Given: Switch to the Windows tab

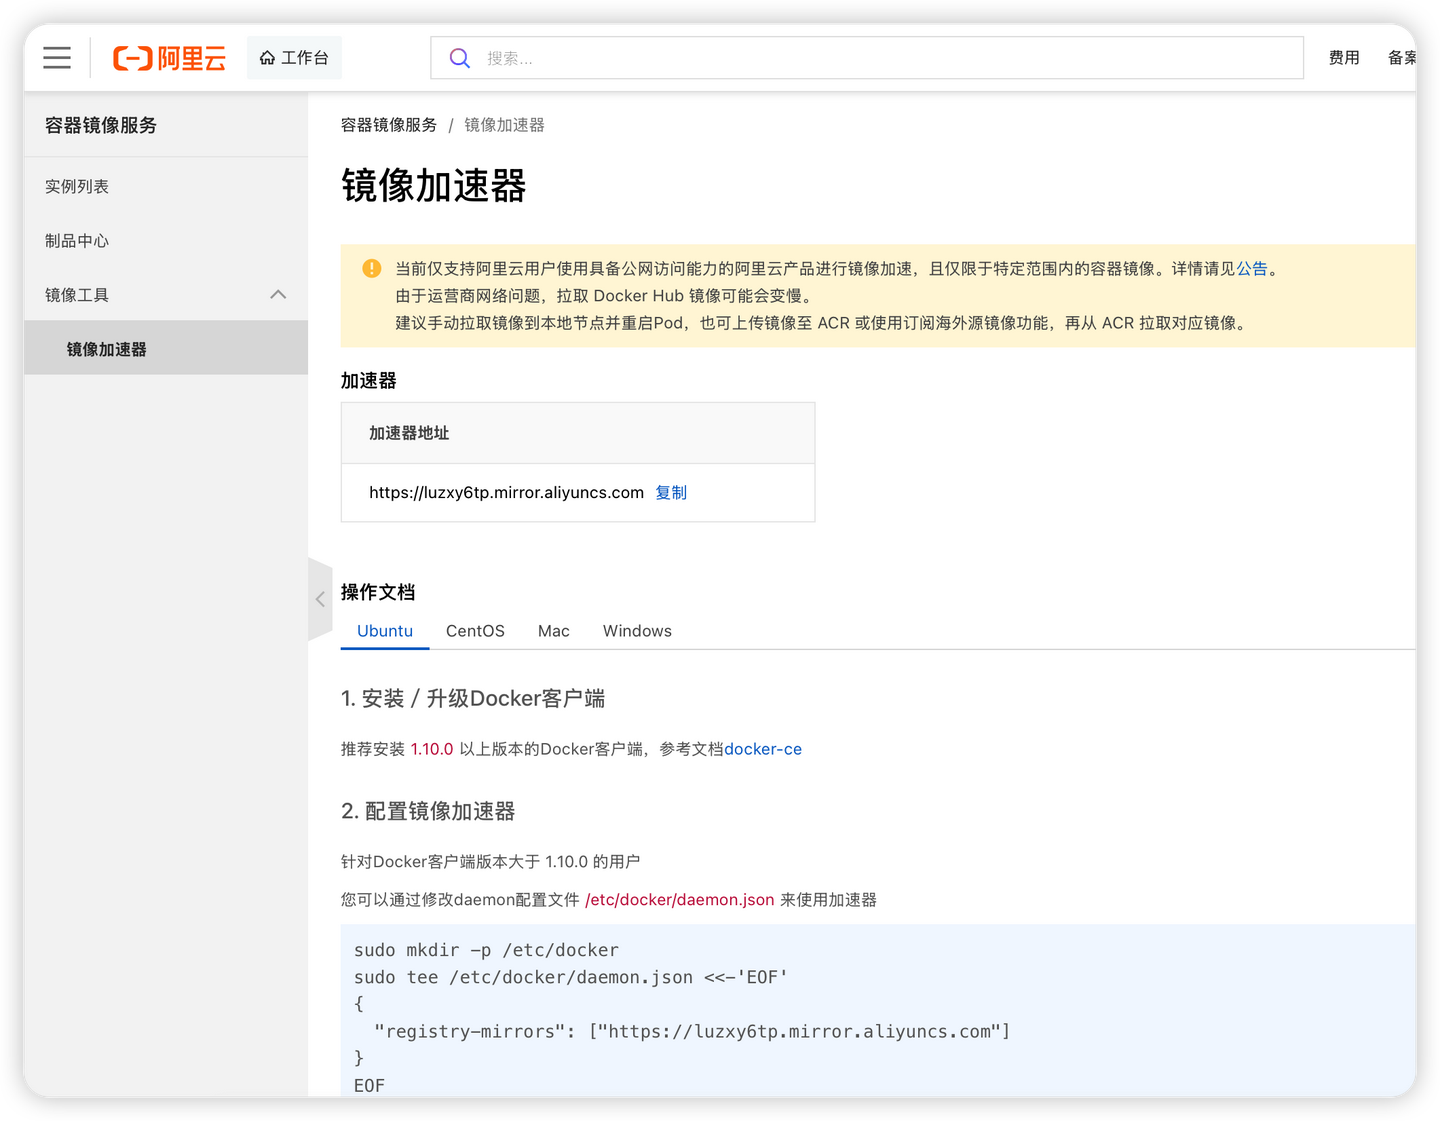Looking at the screenshot, I should click(x=637, y=631).
